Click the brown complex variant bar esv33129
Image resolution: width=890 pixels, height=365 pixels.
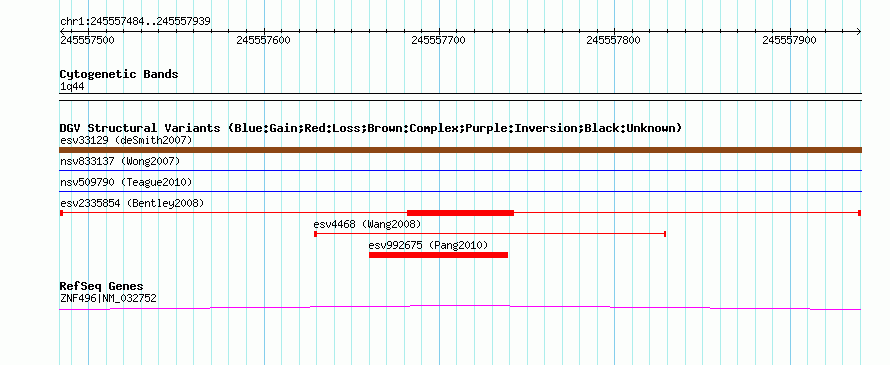460,150
